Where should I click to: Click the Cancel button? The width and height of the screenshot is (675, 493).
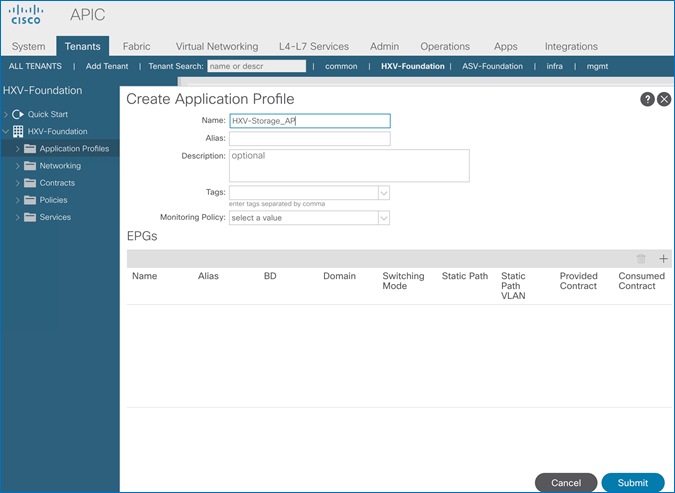[566, 482]
